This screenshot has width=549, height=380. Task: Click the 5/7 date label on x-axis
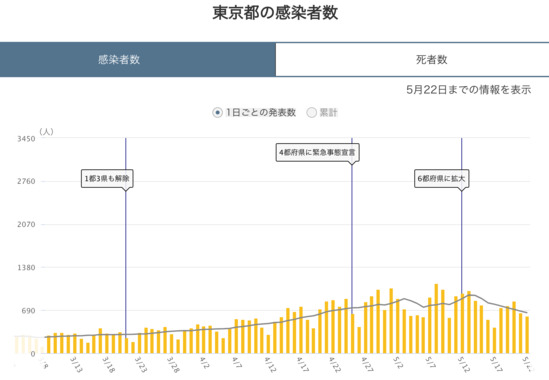[x=431, y=362]
